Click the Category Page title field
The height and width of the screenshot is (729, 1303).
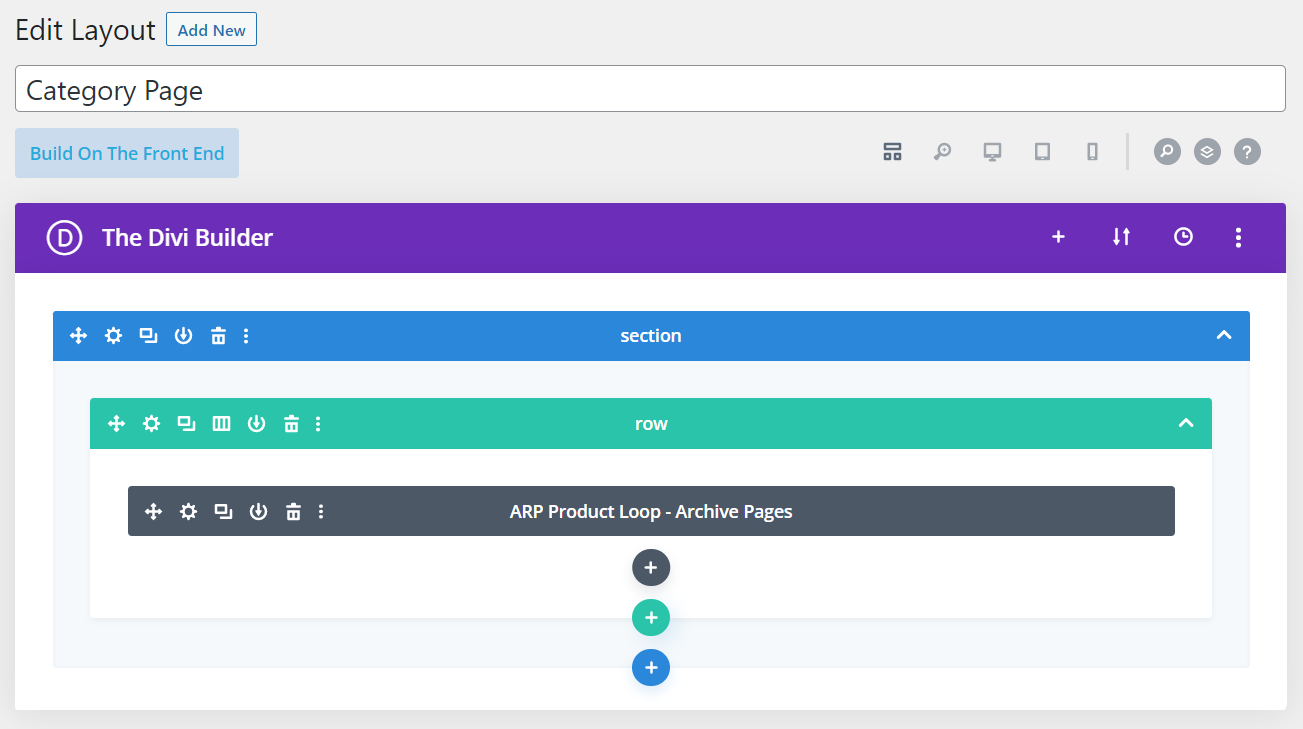point(650,90)
